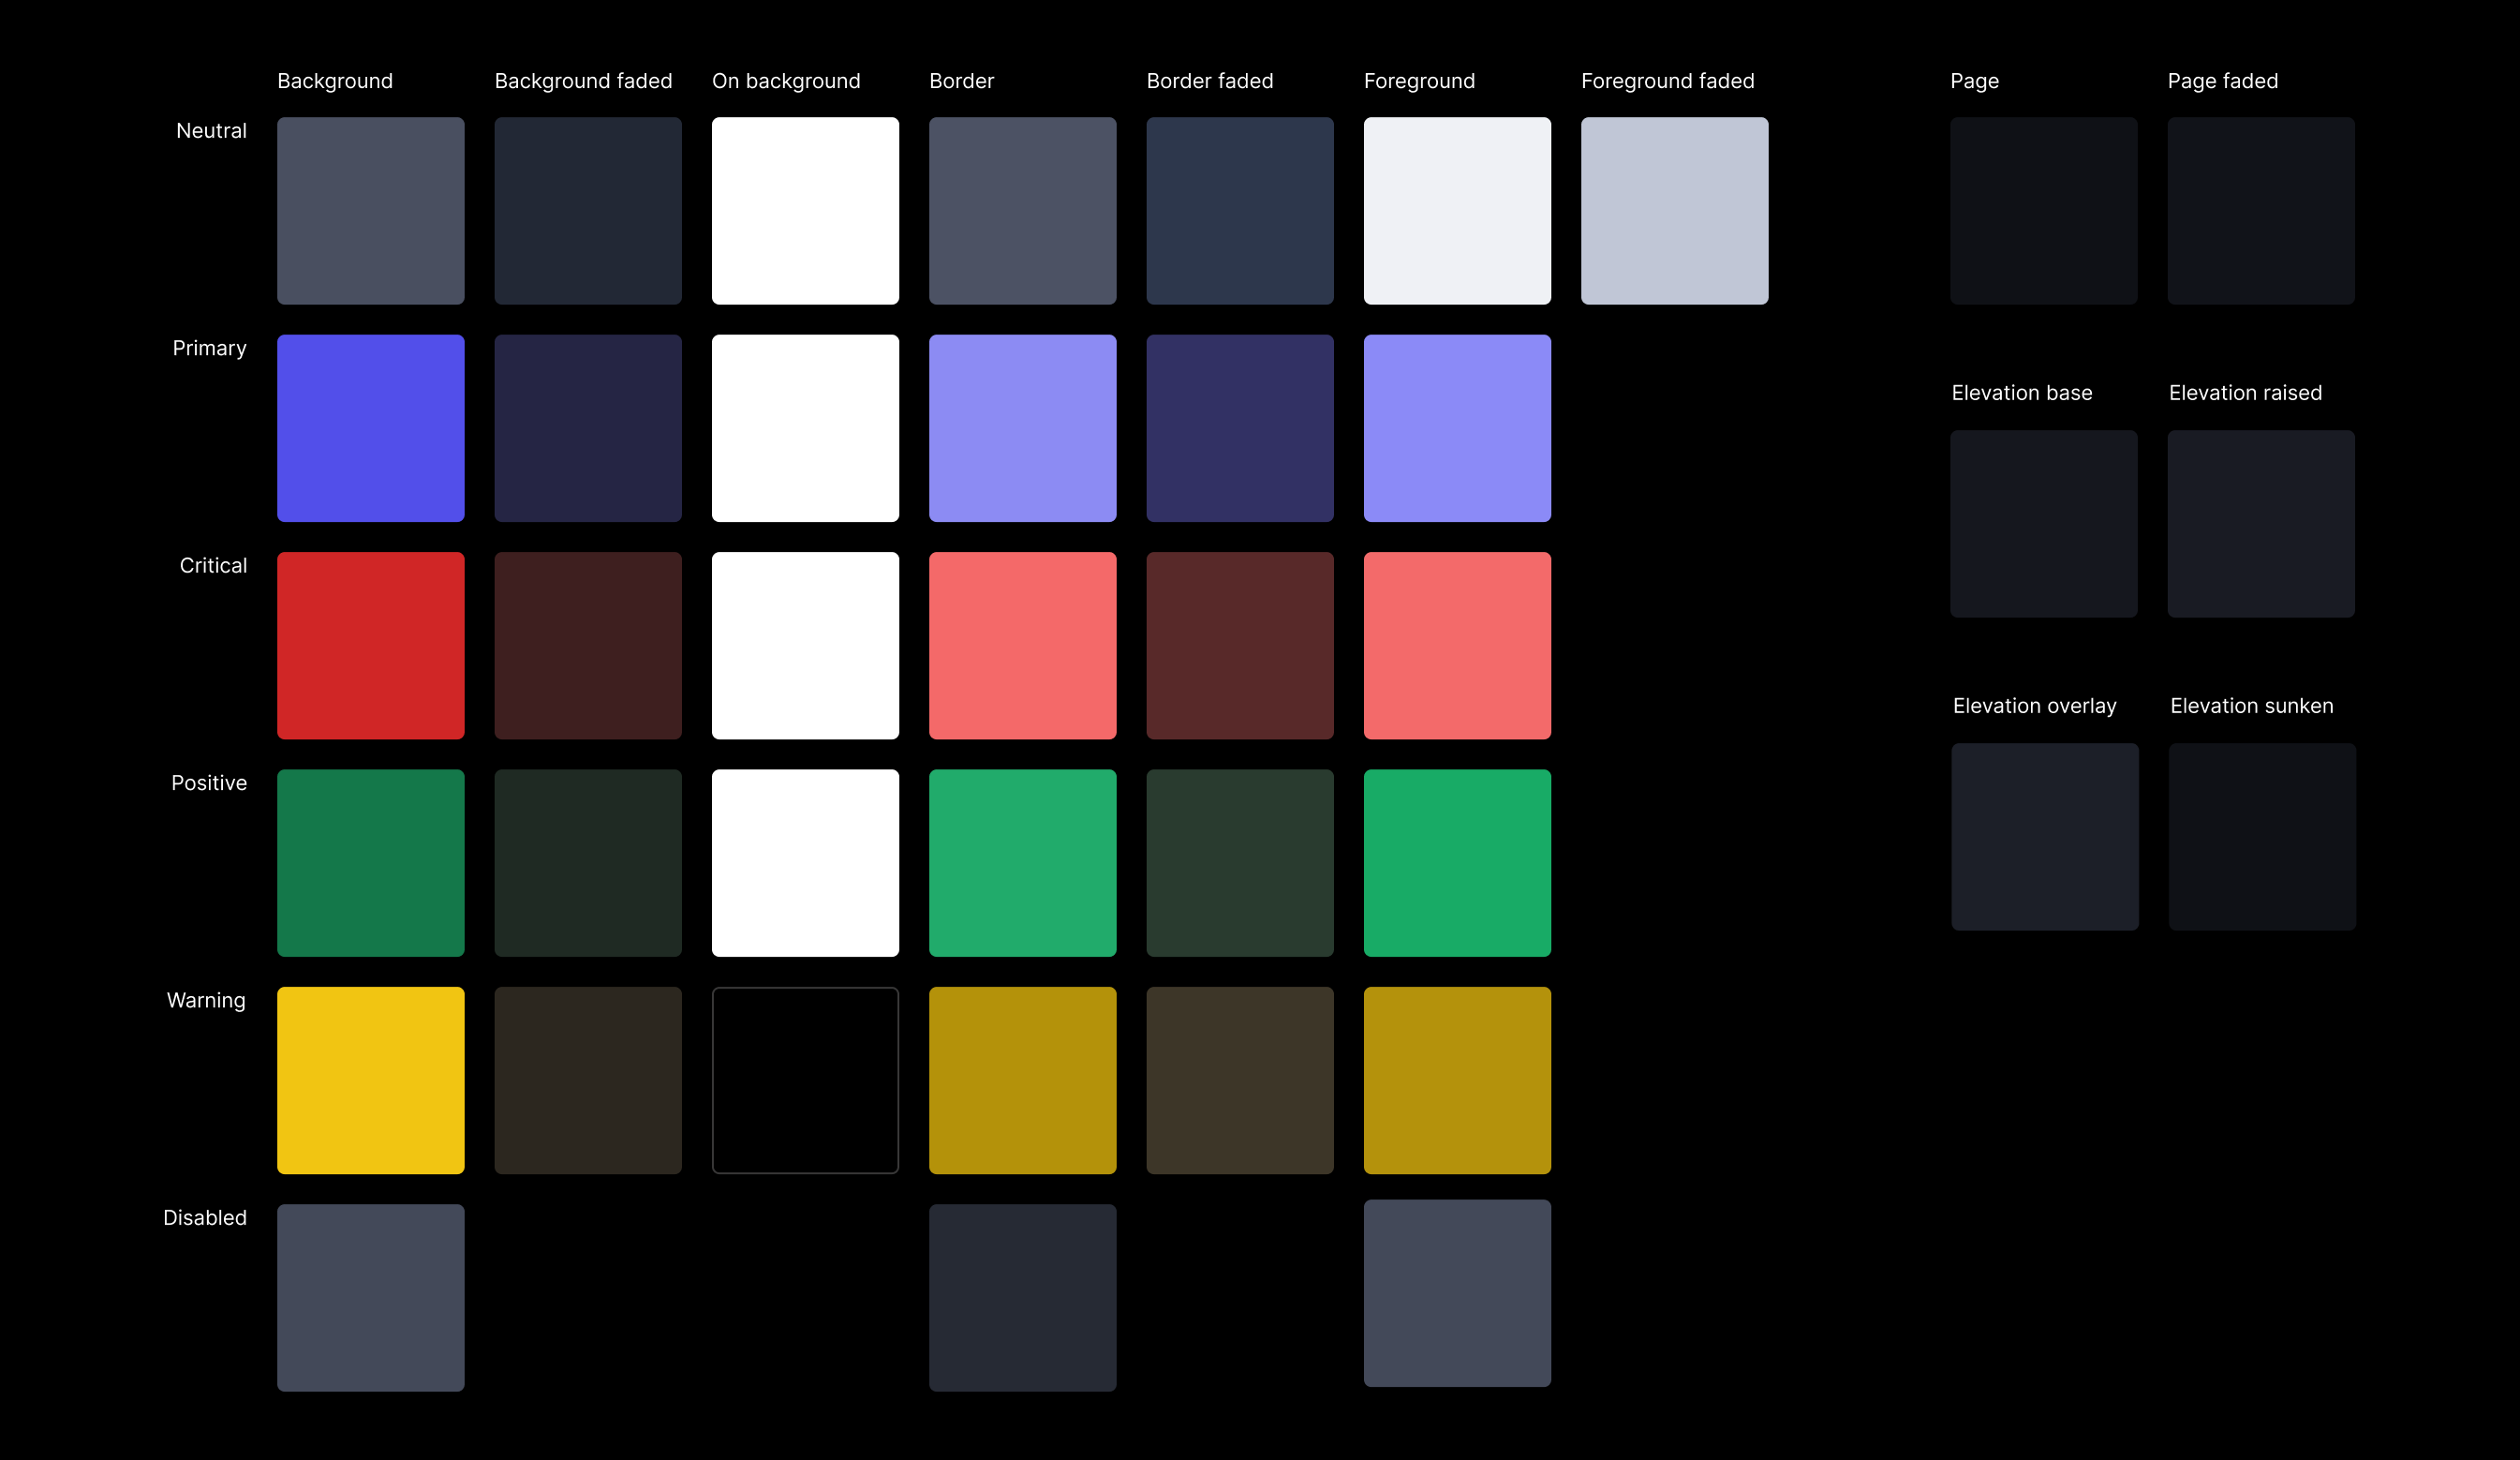Screen dimensions: 2520x1460
Task: Pick the Disabled Foreground swatch
Action: tap(1457, 1293)
